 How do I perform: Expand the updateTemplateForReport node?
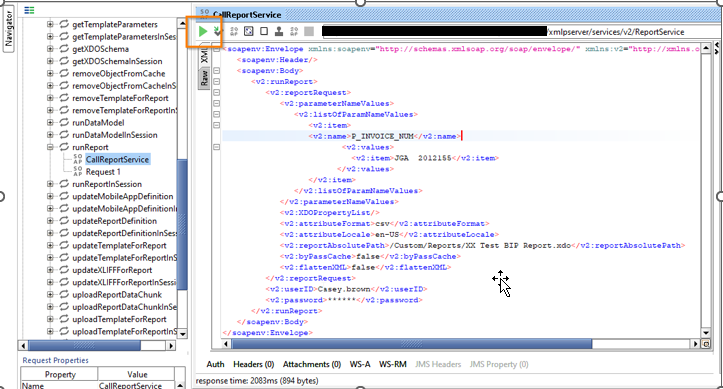click(50, 245)
